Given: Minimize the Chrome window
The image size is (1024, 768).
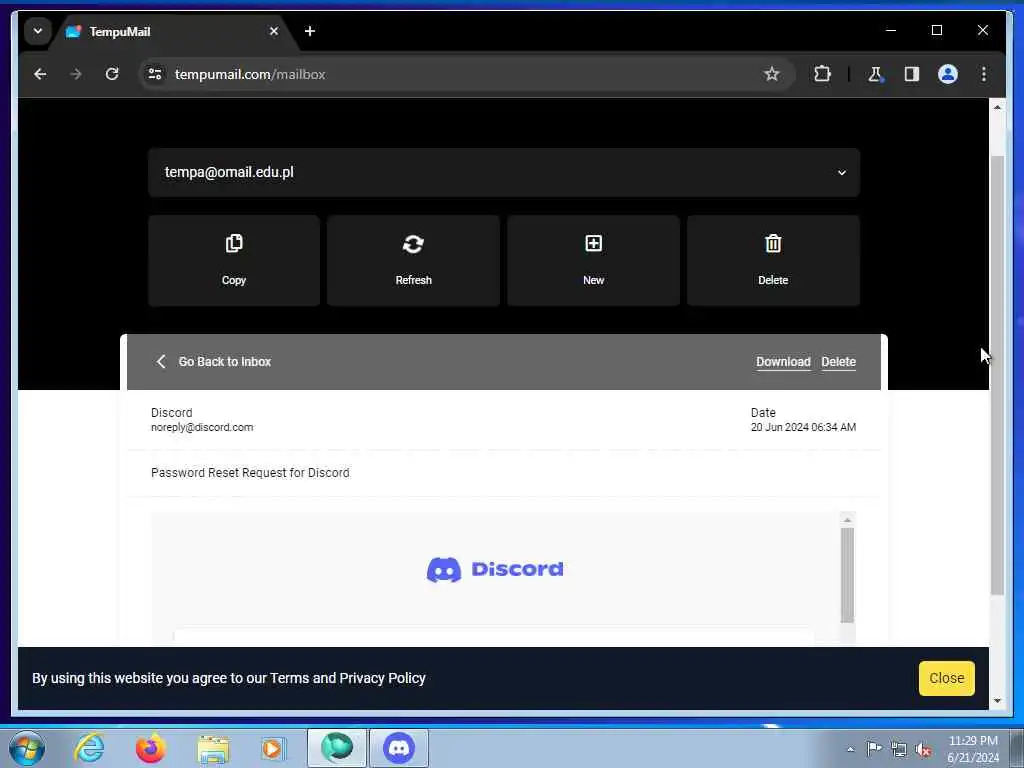Looking at the screenshot, I should (891, 31).
